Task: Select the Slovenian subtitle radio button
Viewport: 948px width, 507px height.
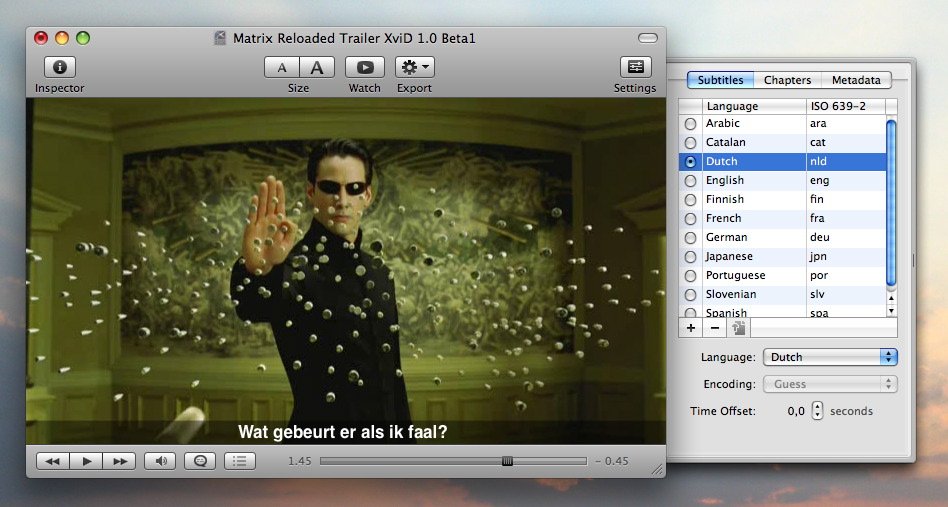Action: [x=690, y=295]
